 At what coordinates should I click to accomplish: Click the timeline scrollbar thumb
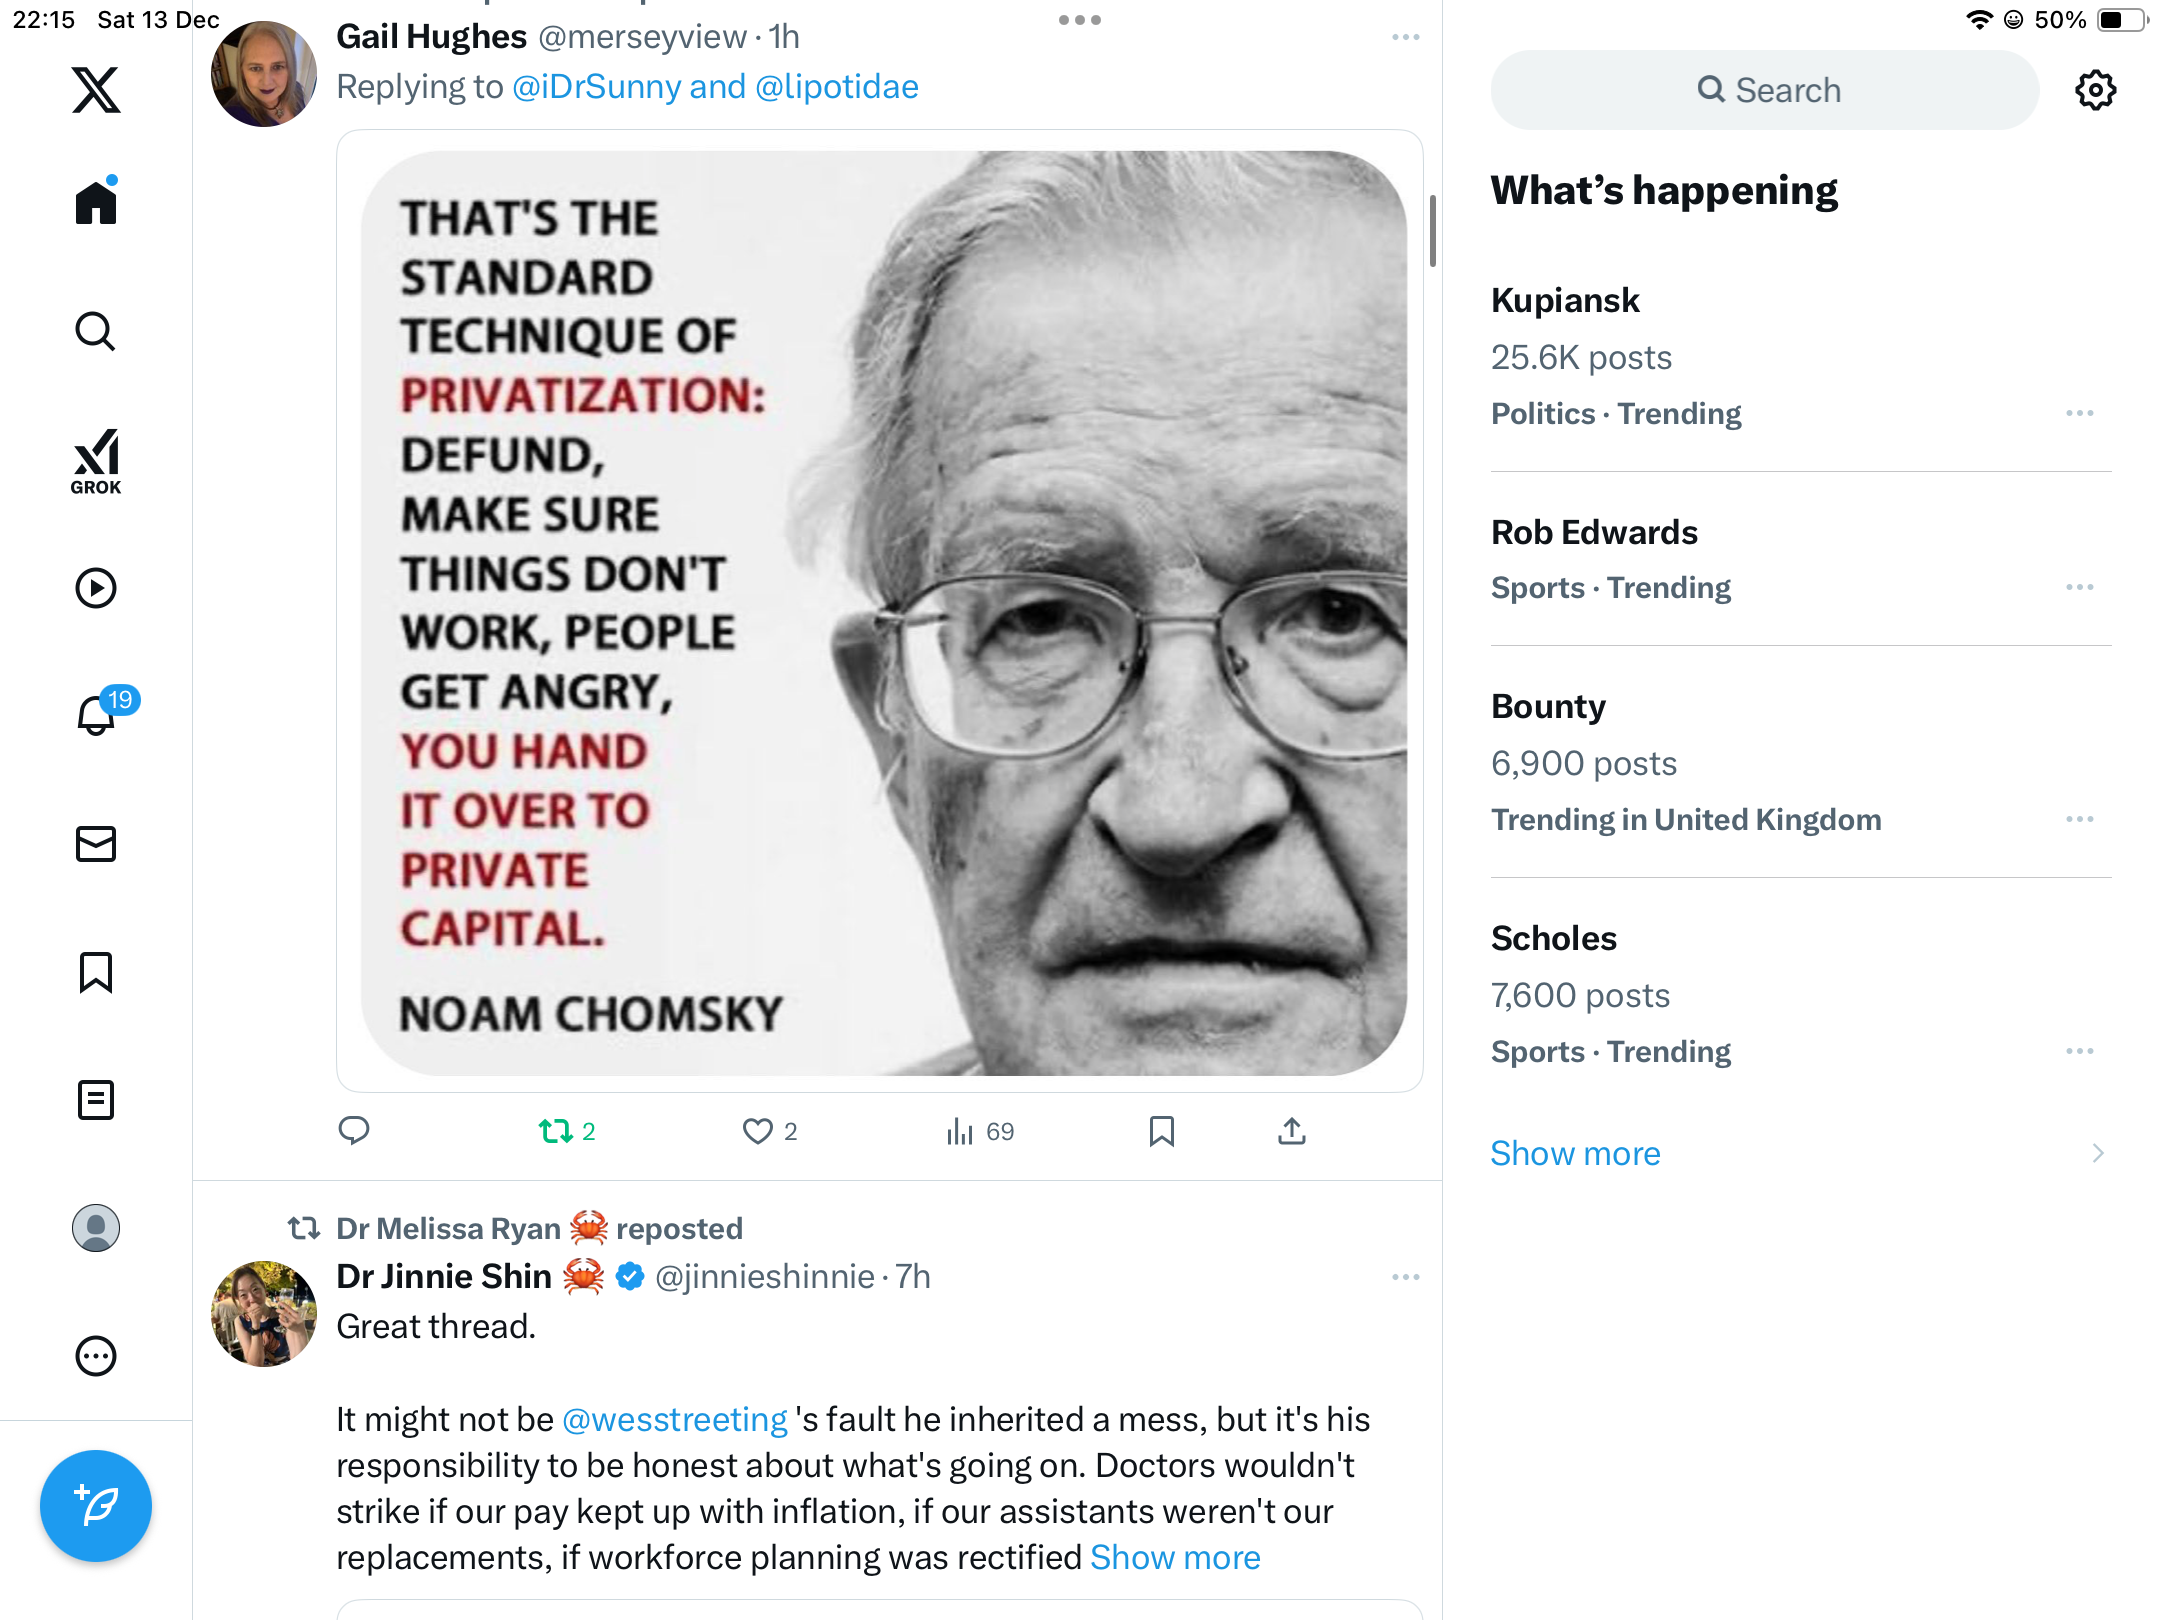tap(1433, 232)
